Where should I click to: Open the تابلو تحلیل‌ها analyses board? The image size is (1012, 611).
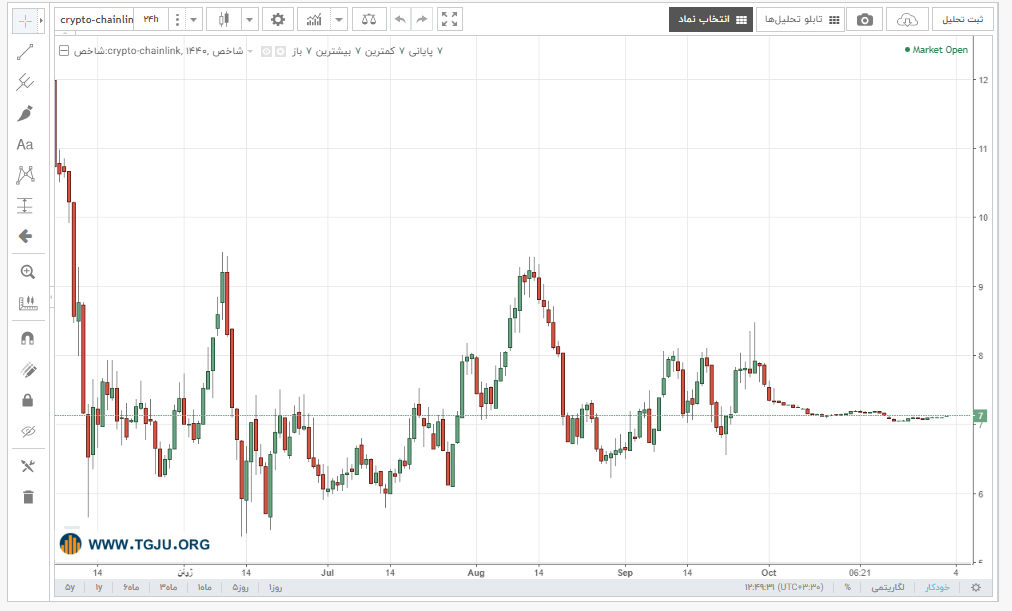click(802, 19)
